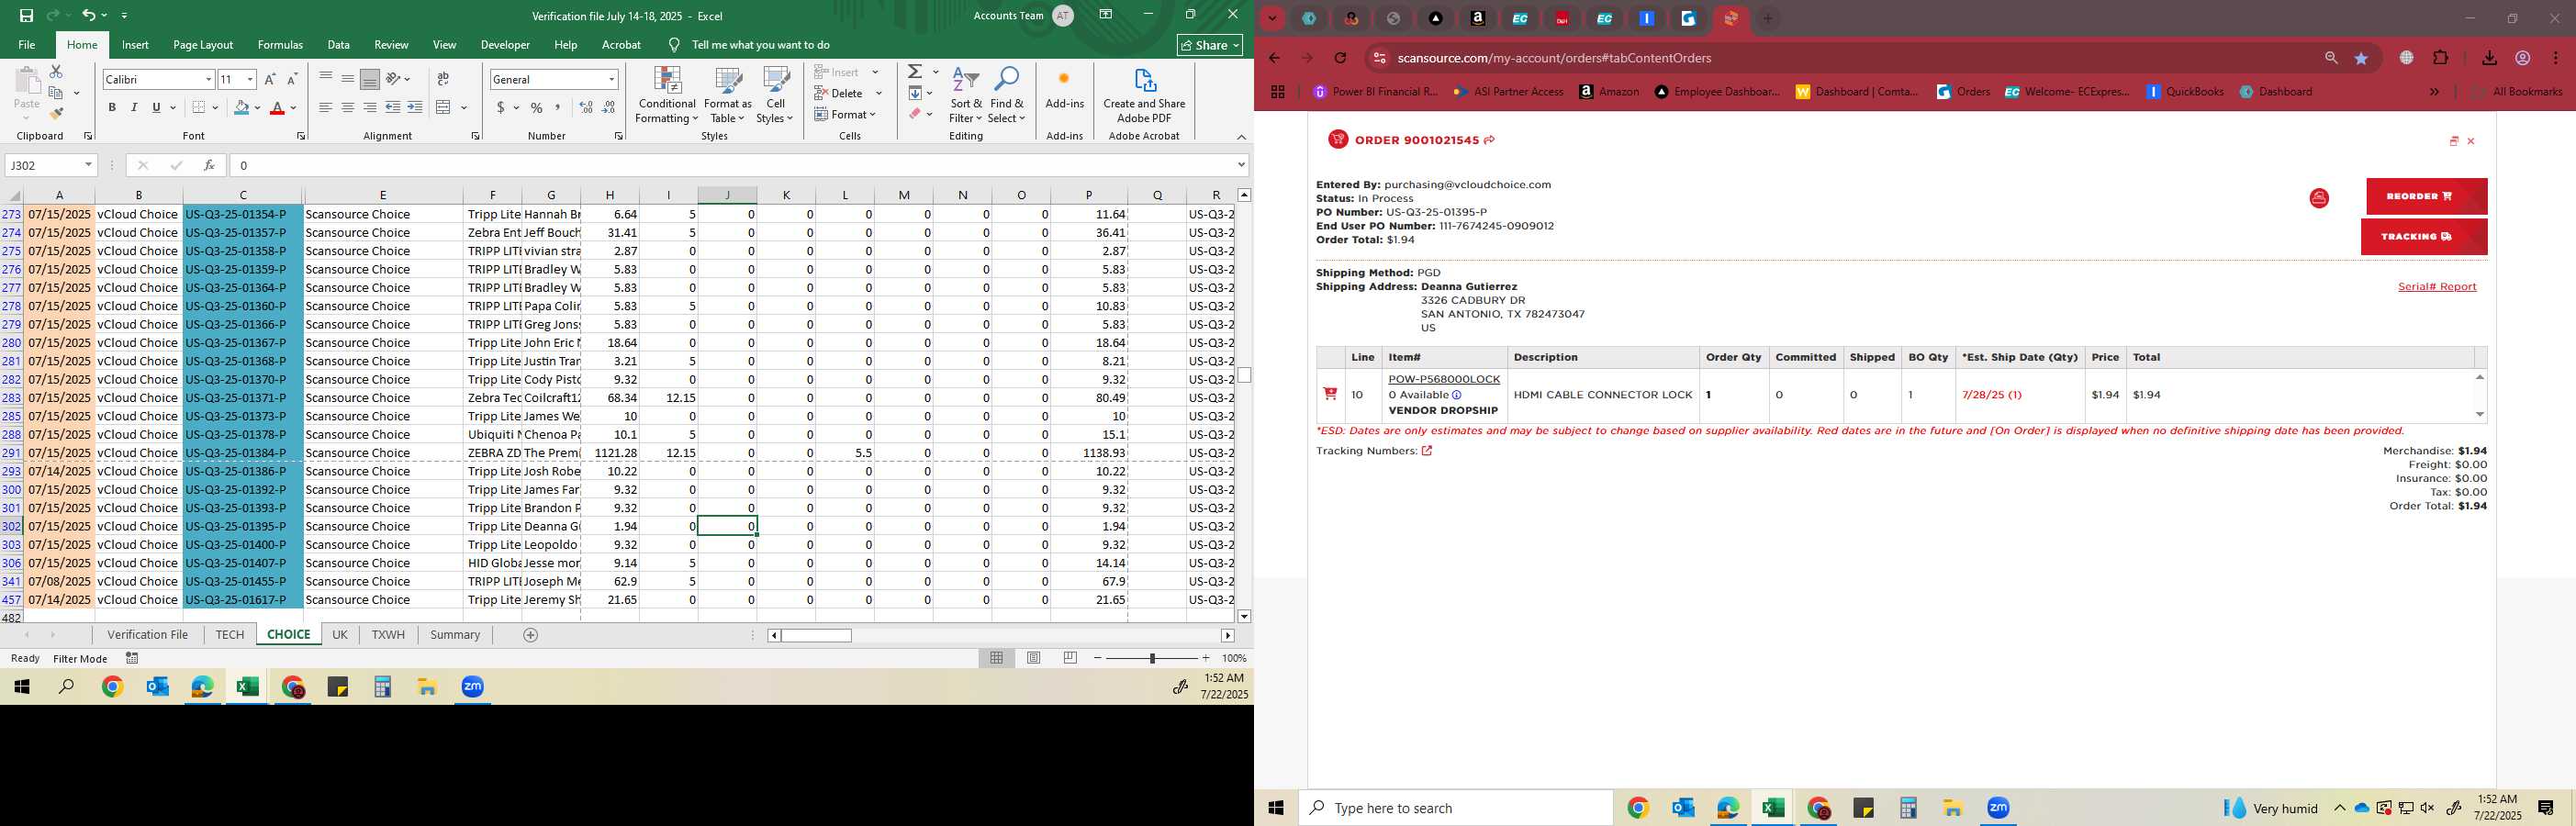Click the Insert Function fx icon

(208, 165)
